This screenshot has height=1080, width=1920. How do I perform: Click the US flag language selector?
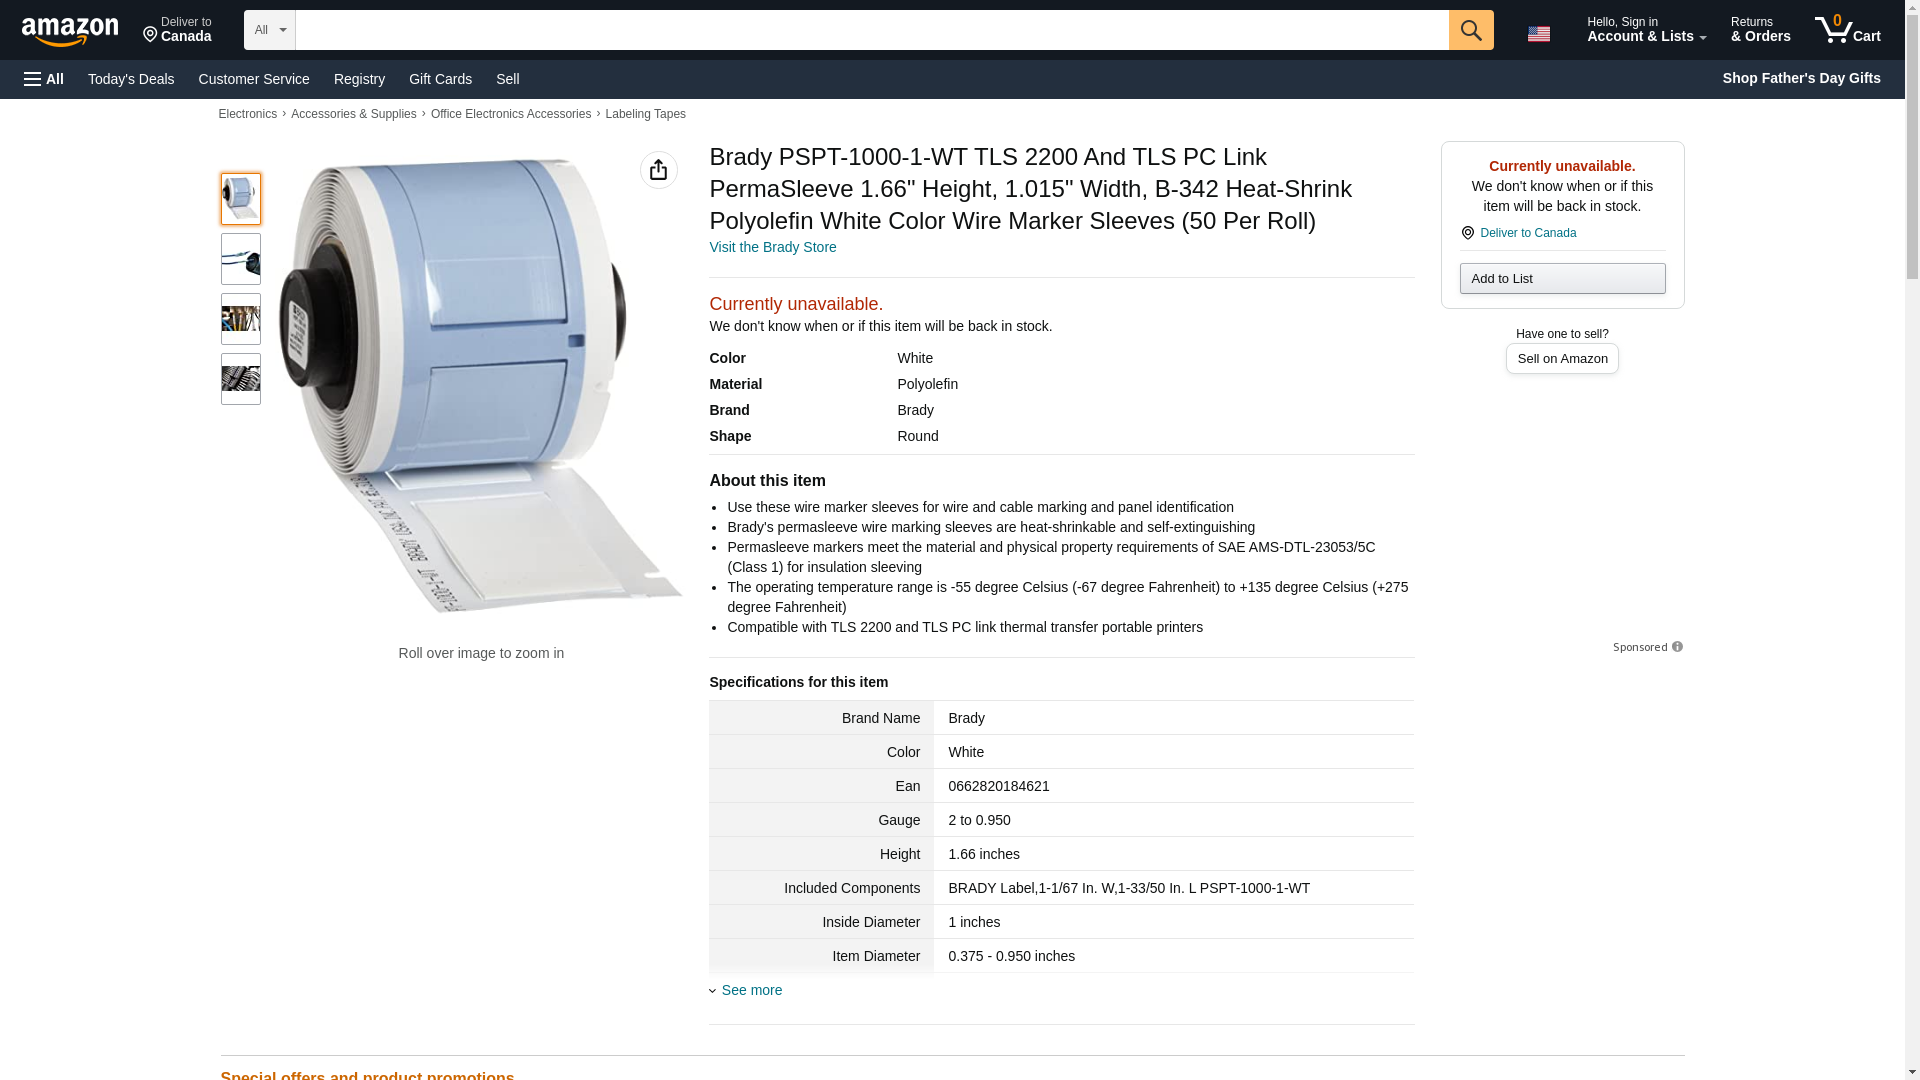click(x=1538, y=34)
